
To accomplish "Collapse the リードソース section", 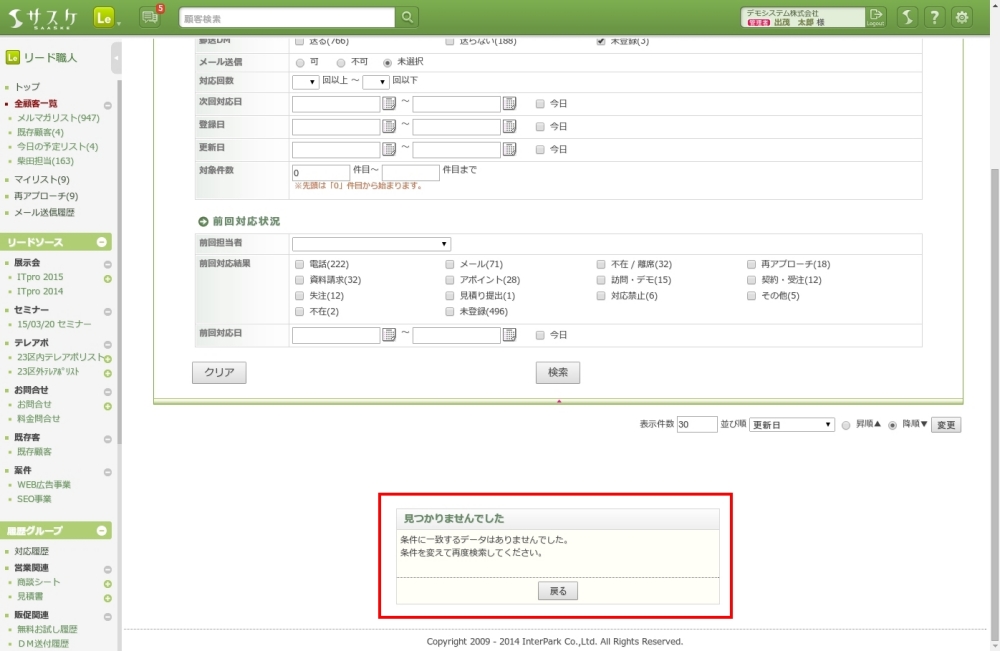I will (101, 242).
